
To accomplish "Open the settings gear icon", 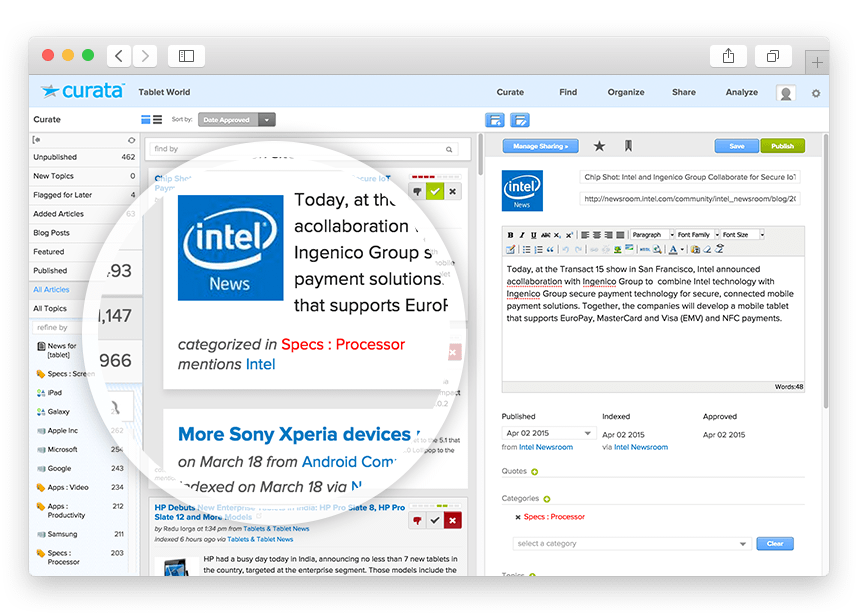I will pyautogui.click(x=815, y=93).
